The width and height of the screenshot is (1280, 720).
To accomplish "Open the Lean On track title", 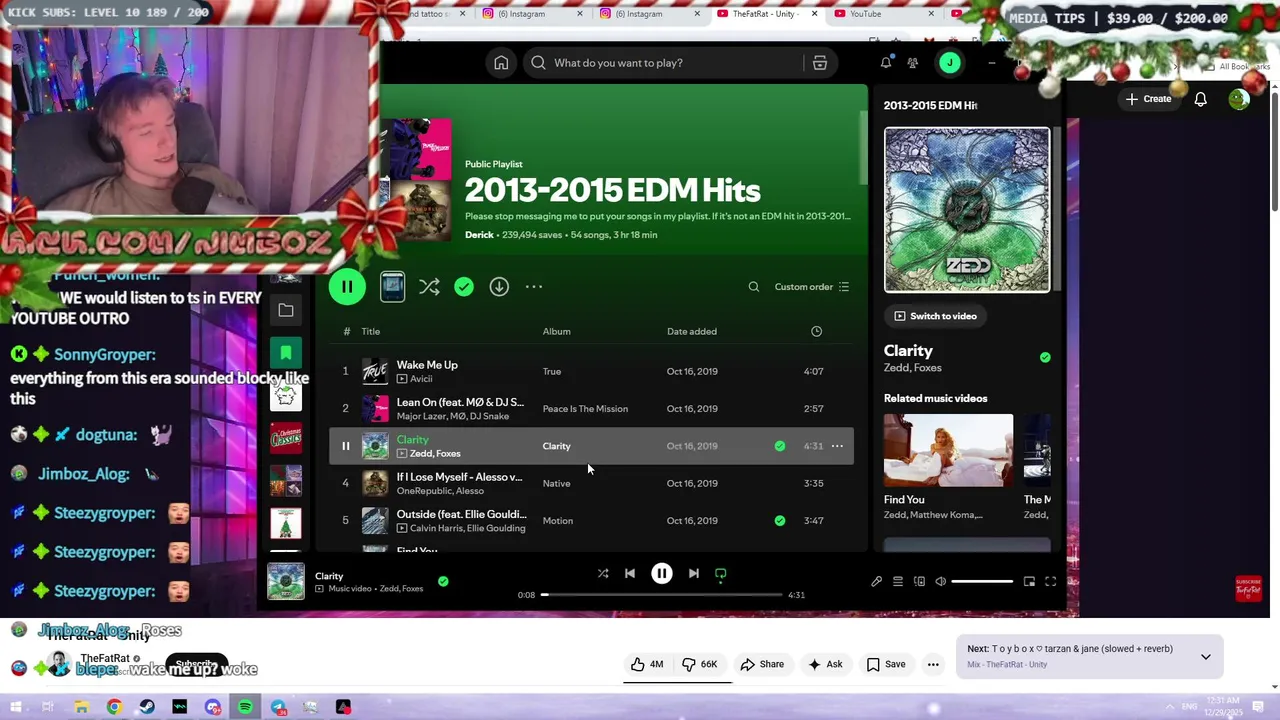I will [460, 402].
